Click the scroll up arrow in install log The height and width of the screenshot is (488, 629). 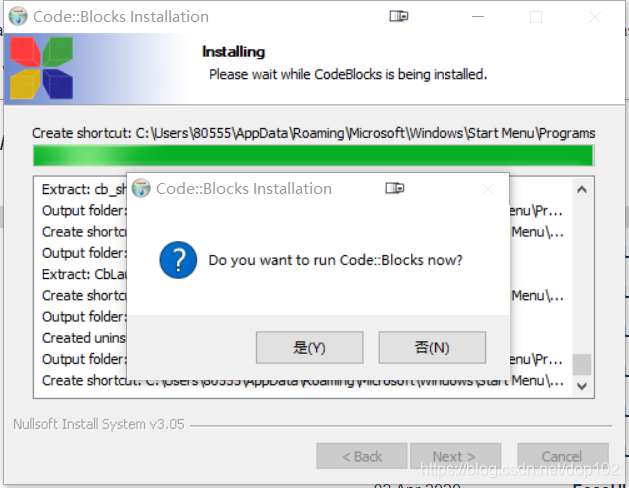point(582,189)
